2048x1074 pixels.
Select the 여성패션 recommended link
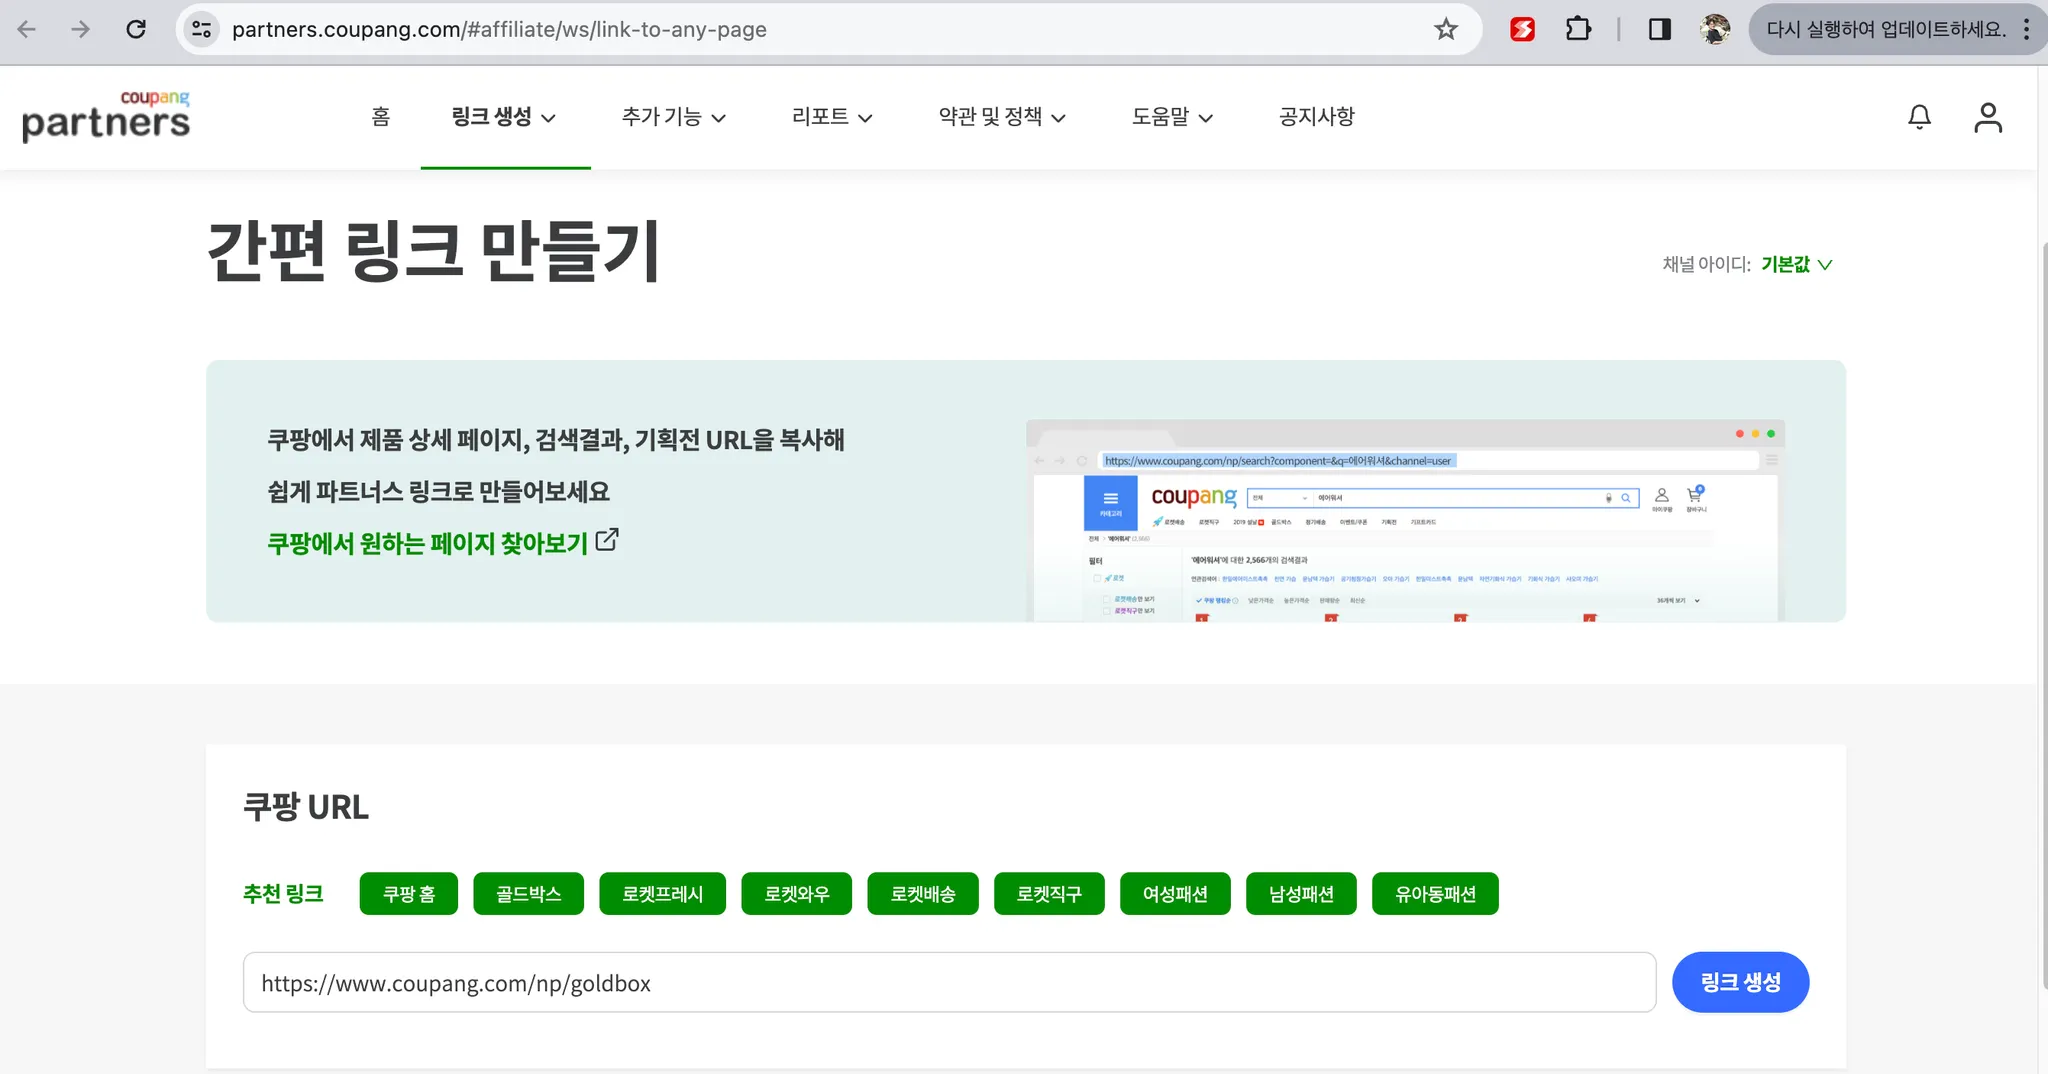[x=1175, y=894]
